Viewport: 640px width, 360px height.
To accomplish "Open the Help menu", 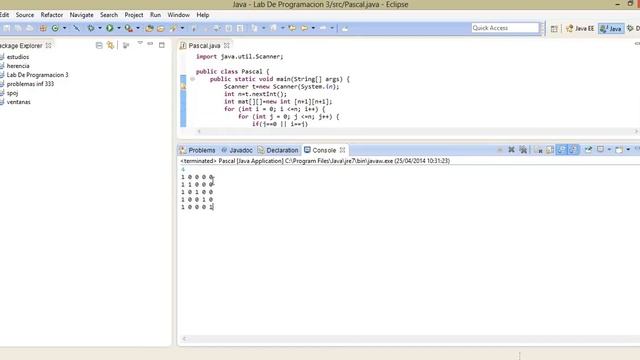I will [203, 15].
